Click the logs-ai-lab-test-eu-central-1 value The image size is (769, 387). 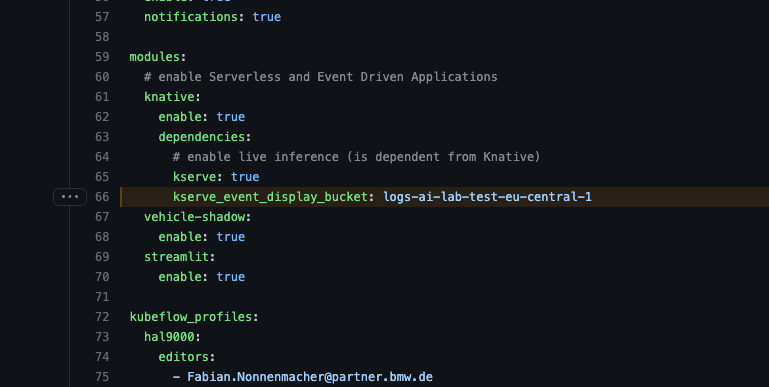(x=487, y=197)
